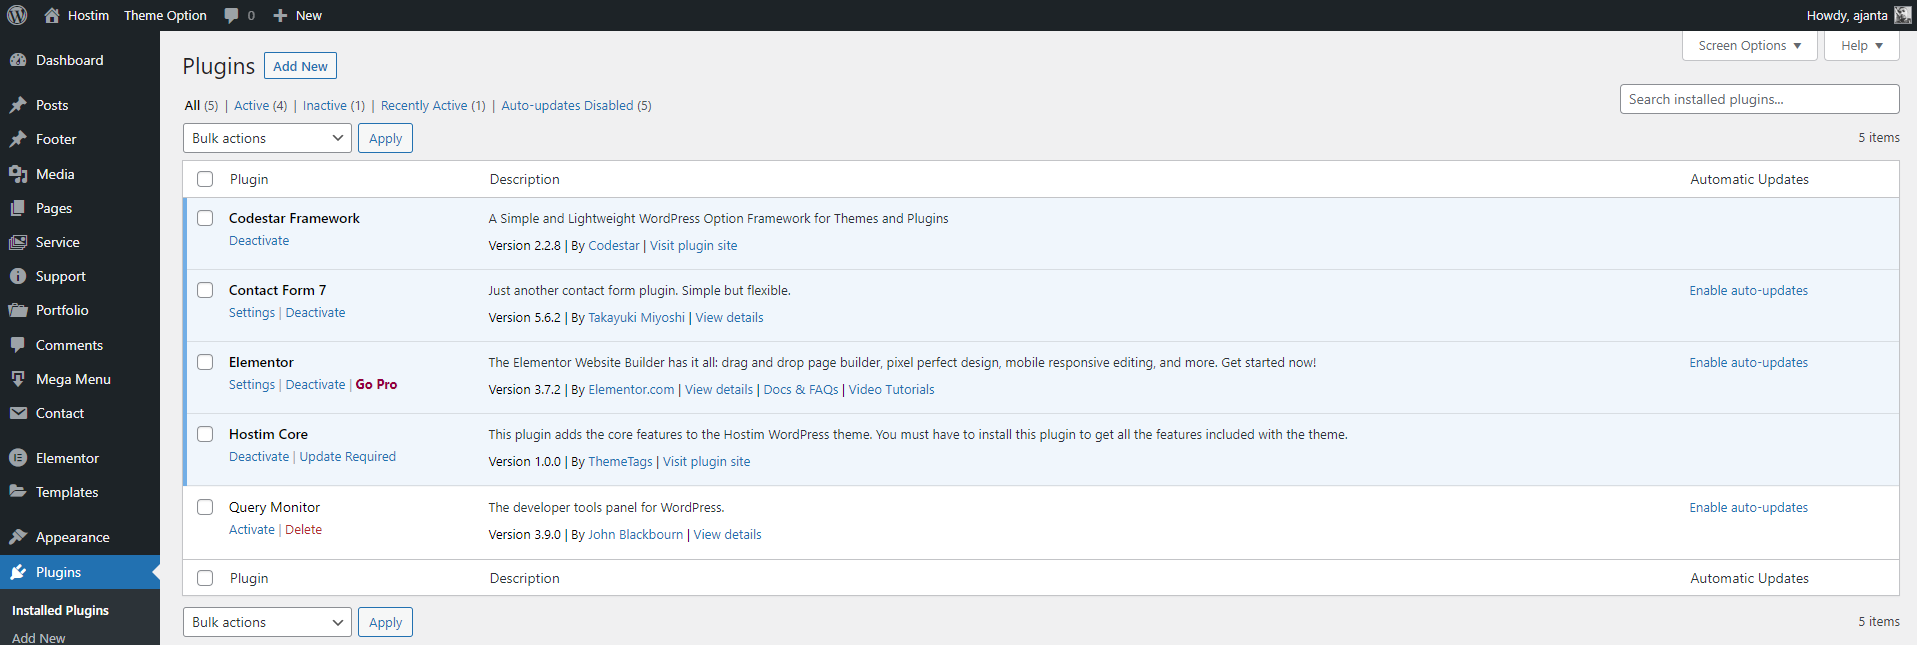Screen dimensions: 1917x645
Task: Tick the Query Monitor plugin checkbox
Action: coord(205,507)
